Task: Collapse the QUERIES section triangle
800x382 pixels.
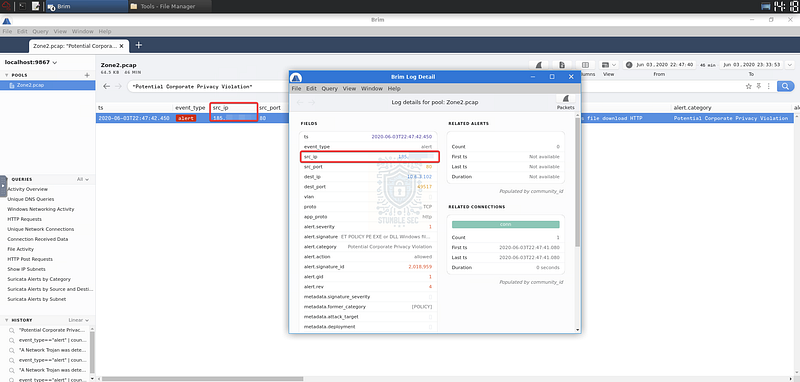Action: [x=6, y=180]
